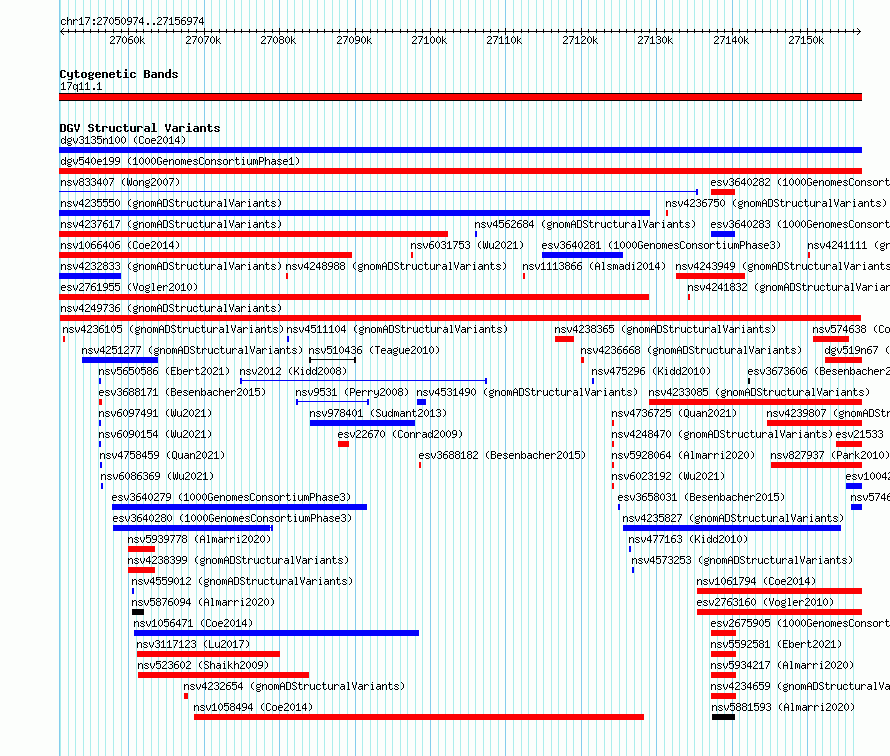Select nsv4243949 gnomAD variant label
Image resolution: width=890 pixels, height=756 pixels.
(x=783, y=266)
